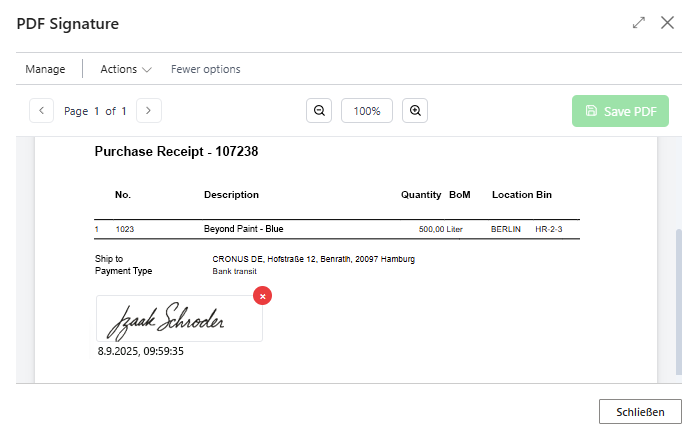The height and width of the screenshot is (438, 699).
Task: Click the page number indicator text
Action: (x=95, y=111)
